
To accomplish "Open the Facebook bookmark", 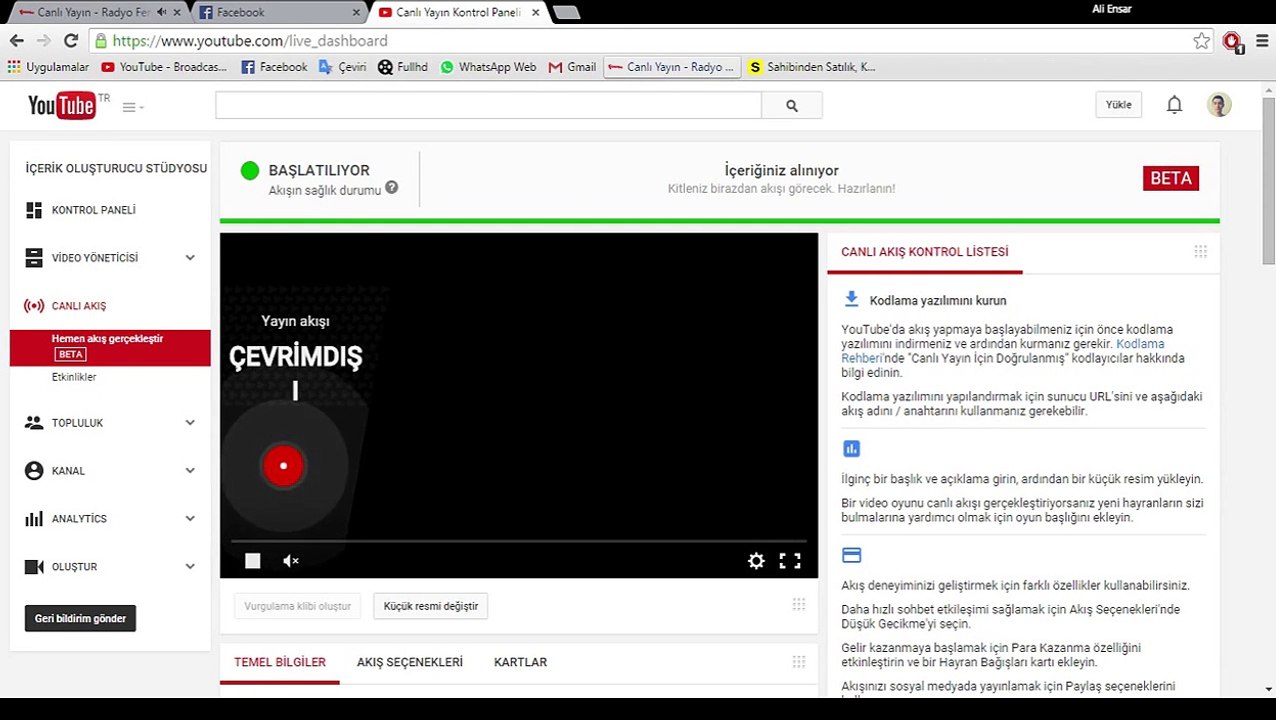I will coord(274,67).
